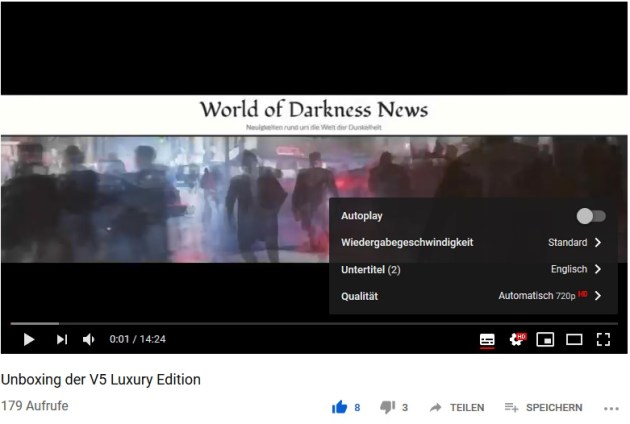This screenshot has width=630, height=424.
Task: Click the save-to-playlist icon
Action: point(511,408)
